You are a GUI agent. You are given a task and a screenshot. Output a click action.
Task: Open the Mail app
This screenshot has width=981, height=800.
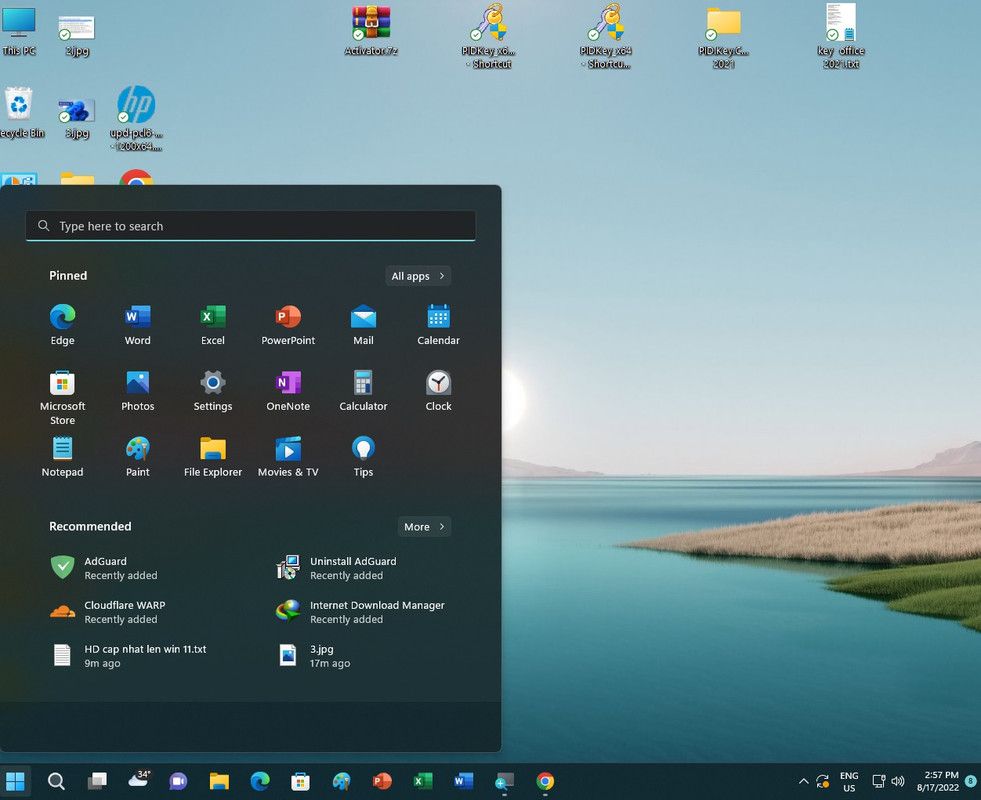(363, 325)
